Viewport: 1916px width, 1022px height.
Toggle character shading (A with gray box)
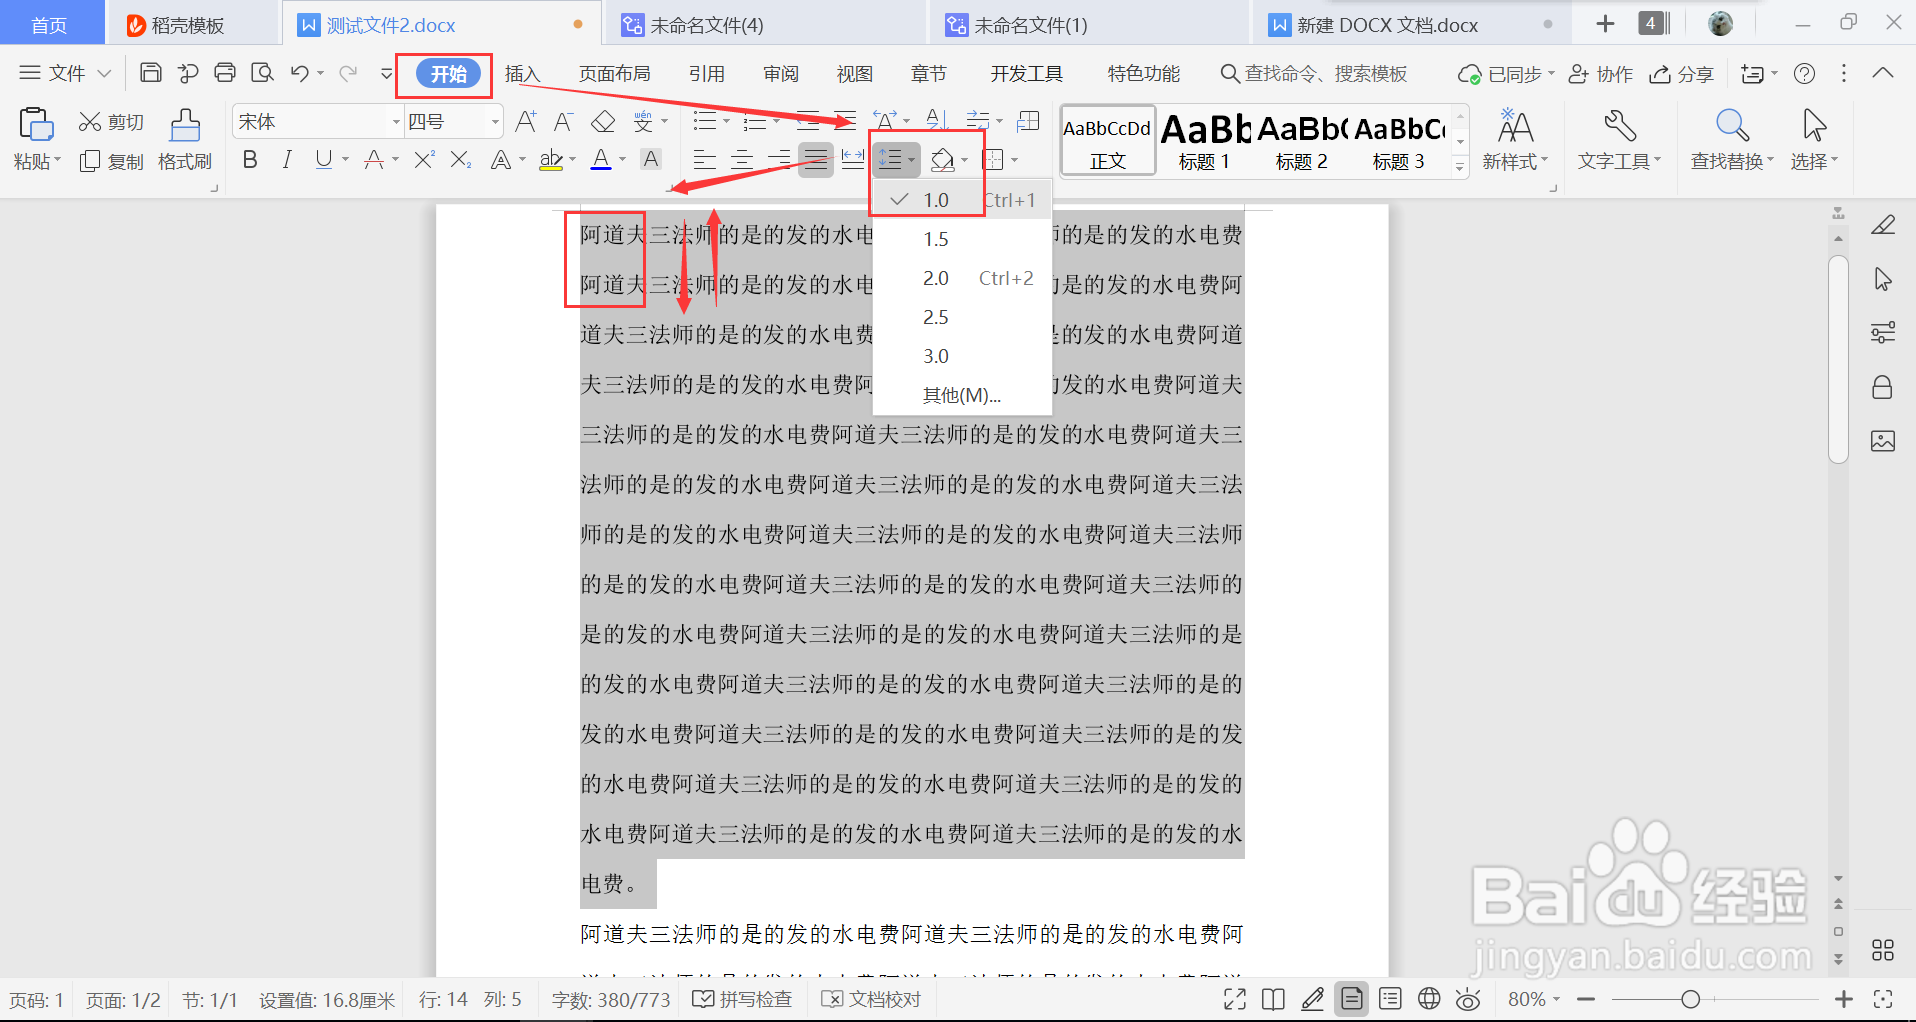[x=651, y=160]
